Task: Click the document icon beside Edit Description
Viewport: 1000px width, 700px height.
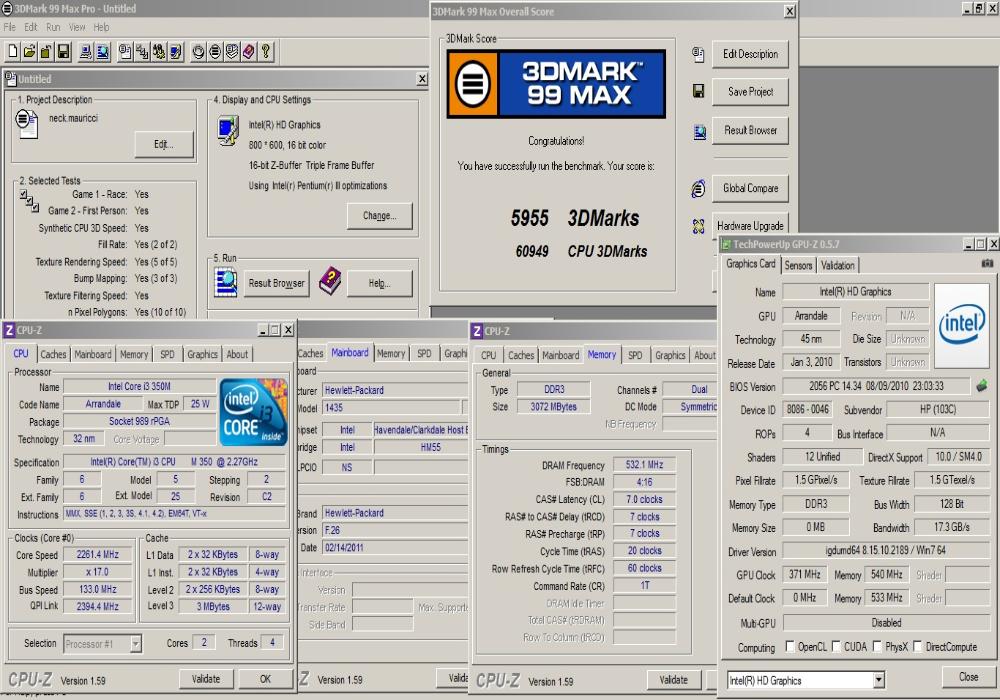Action: (x=698, y=55)
